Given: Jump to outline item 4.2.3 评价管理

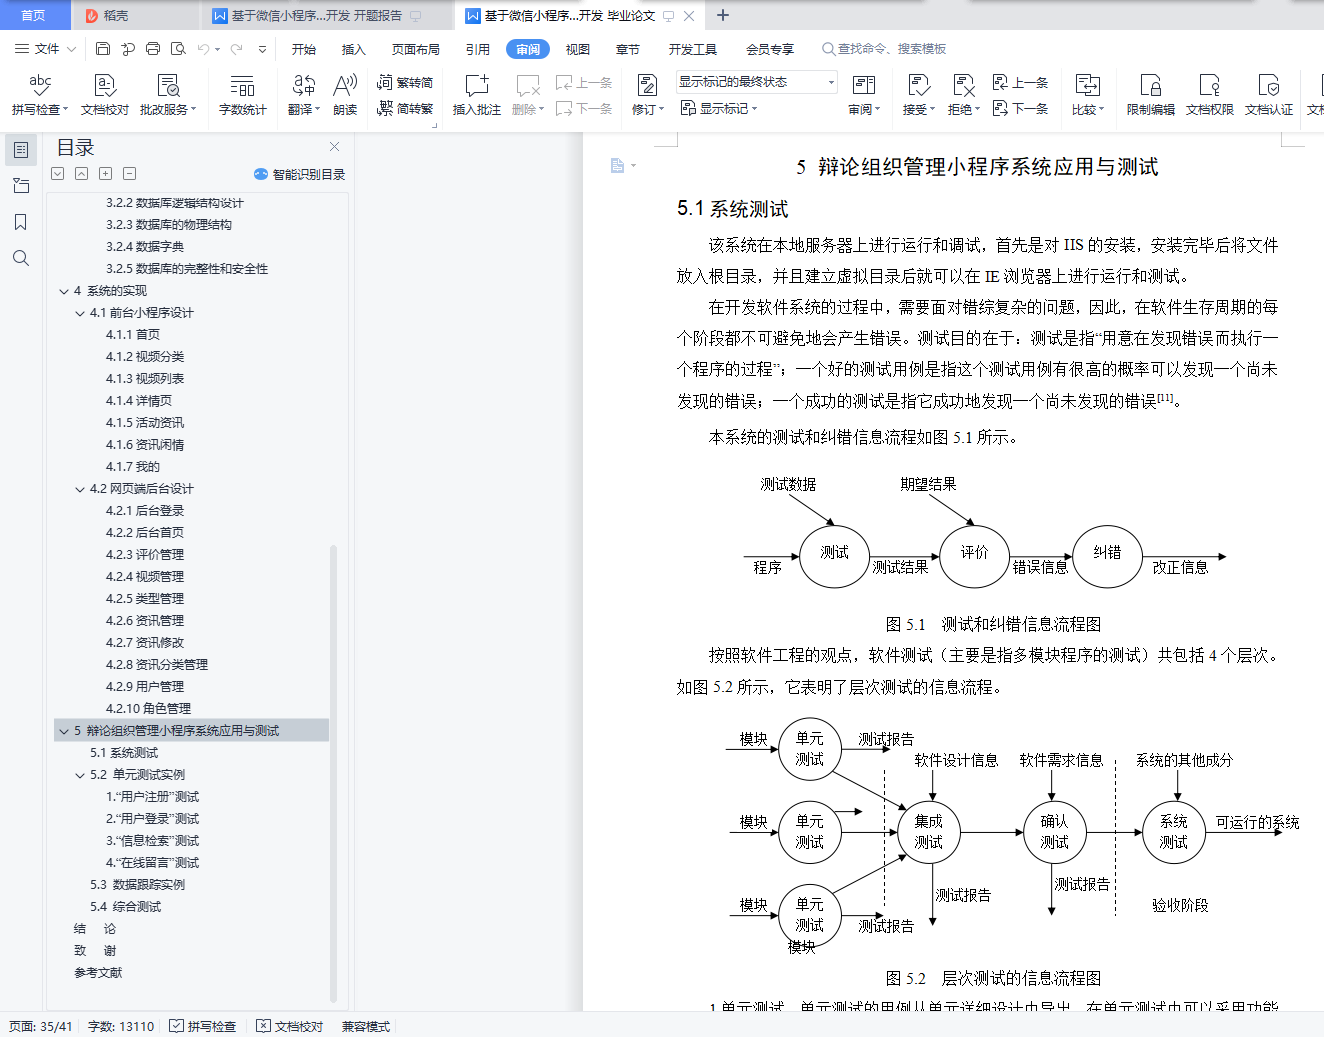Looking at the screenshot, I should point(144,555).
